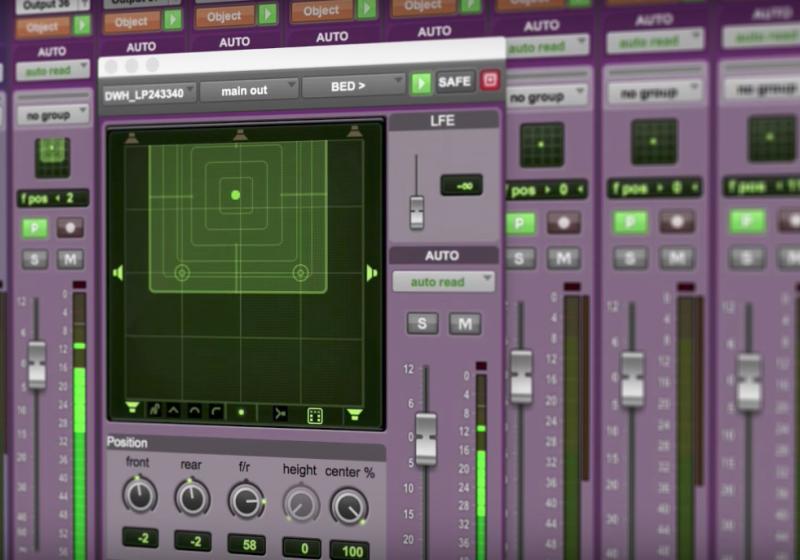The width and height of the screenshot is (800, 560).
Task: Click the f/r position knob
Action: click(246, 501)
